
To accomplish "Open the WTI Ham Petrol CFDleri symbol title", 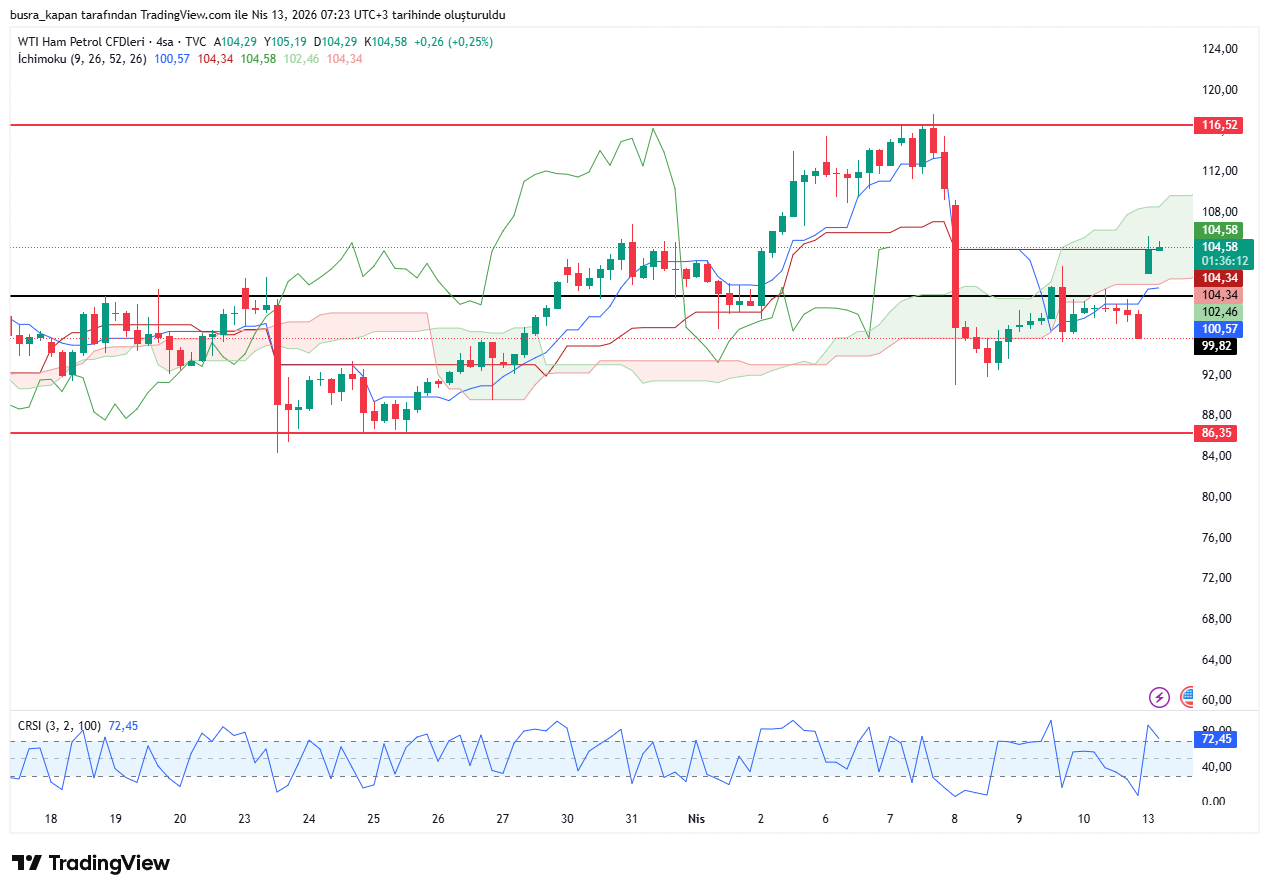I will tap(80, 42).
